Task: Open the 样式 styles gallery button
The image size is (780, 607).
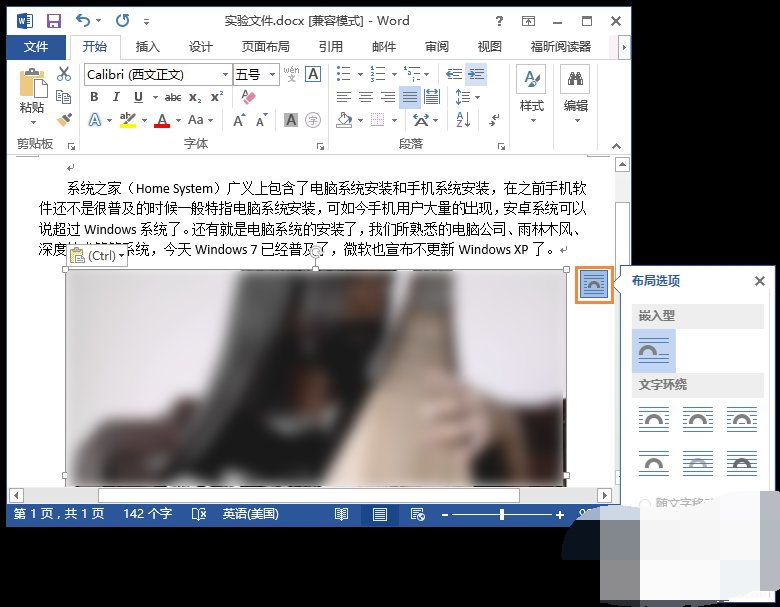Action: (531, 92)
